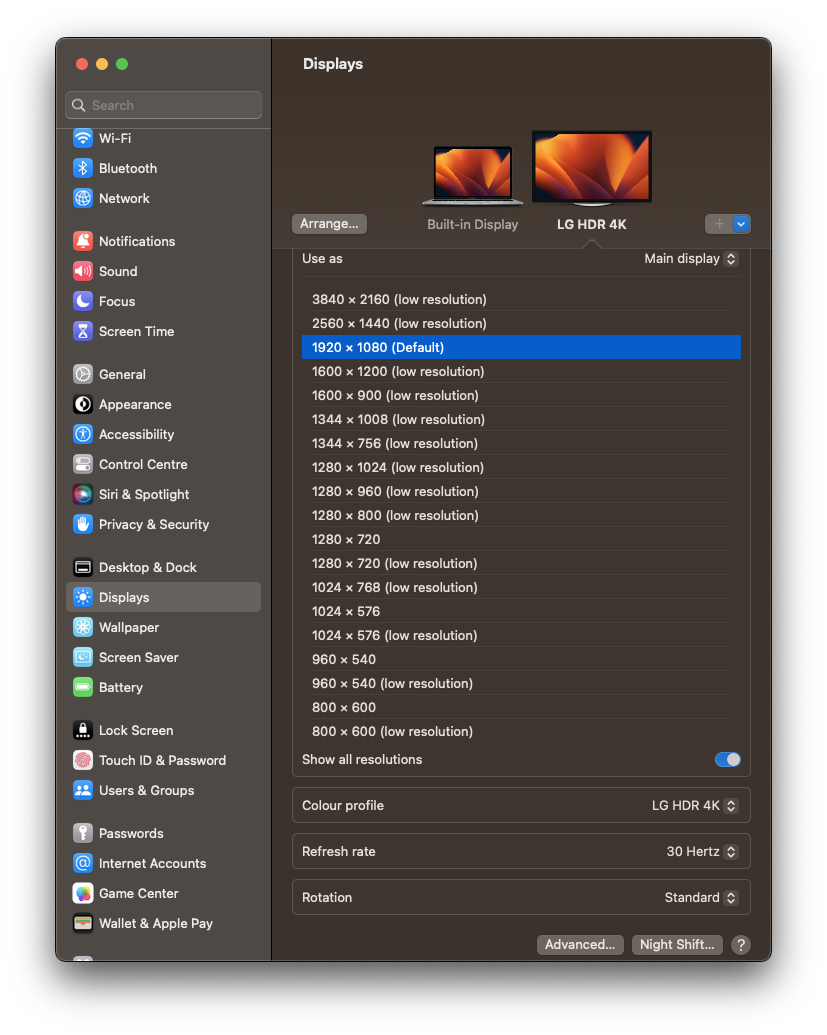Image resolution: width=827 pixels, height=1035 pixels.
Task: Open the Night Shift settings
Action: pyautogui.click(x=676, y=944)
